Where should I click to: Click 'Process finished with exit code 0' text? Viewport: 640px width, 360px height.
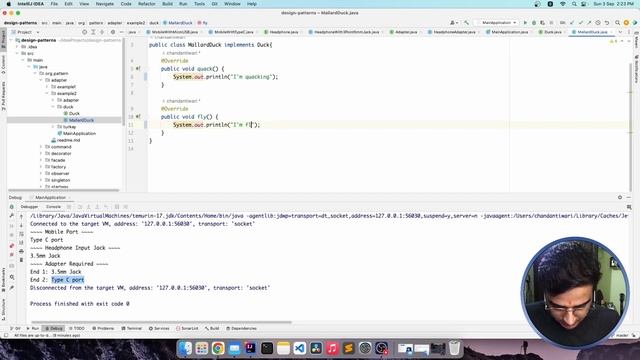point(80,304)
